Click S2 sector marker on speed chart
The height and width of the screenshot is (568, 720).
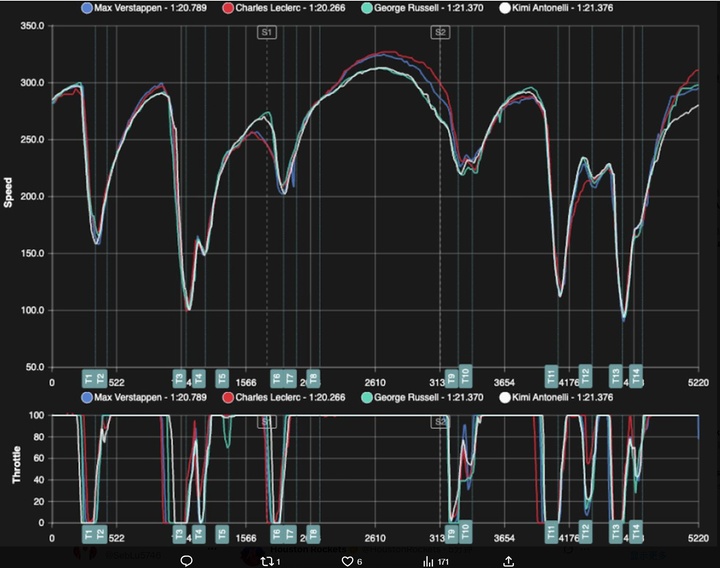[440, 32]
